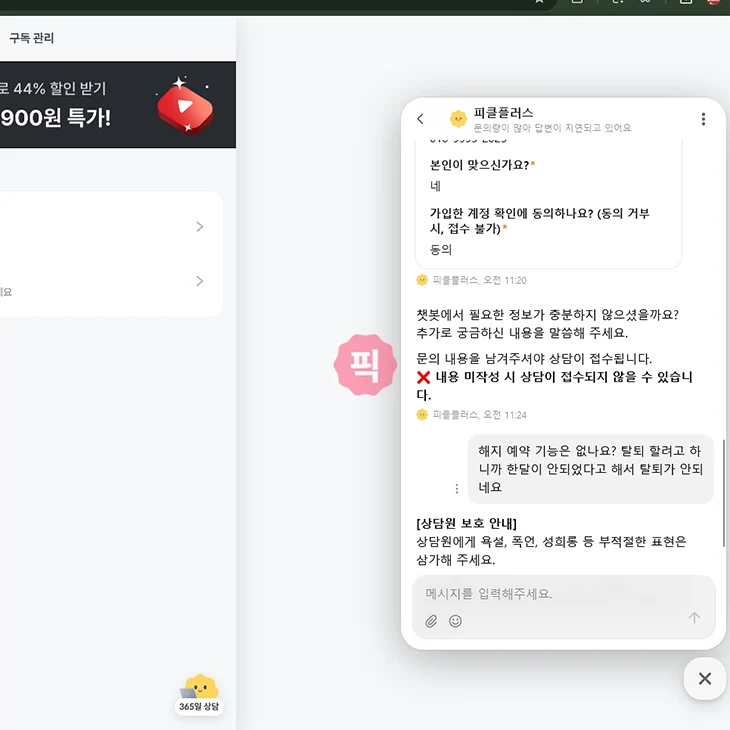
Task: Expand the second subscription row chevron
Action: click(x=200, y=281)
